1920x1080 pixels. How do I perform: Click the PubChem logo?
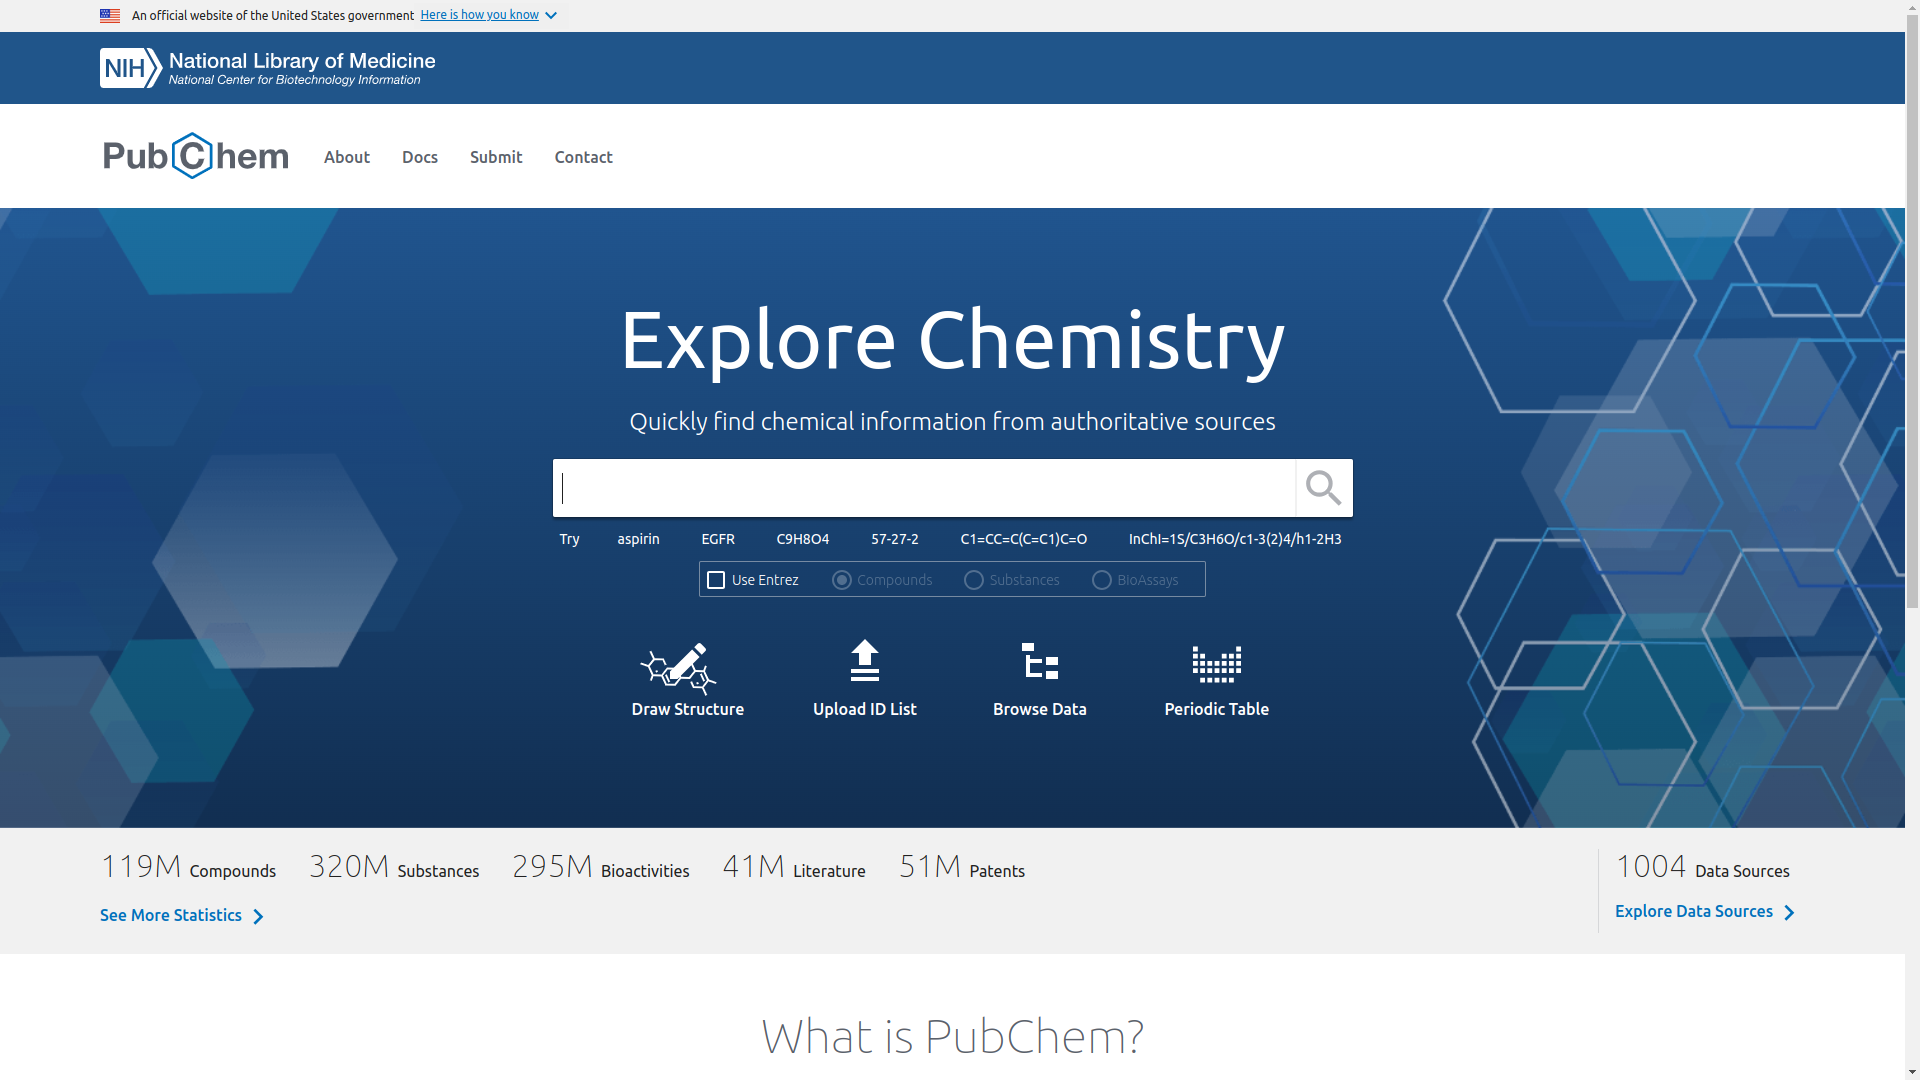pos(195,156)
